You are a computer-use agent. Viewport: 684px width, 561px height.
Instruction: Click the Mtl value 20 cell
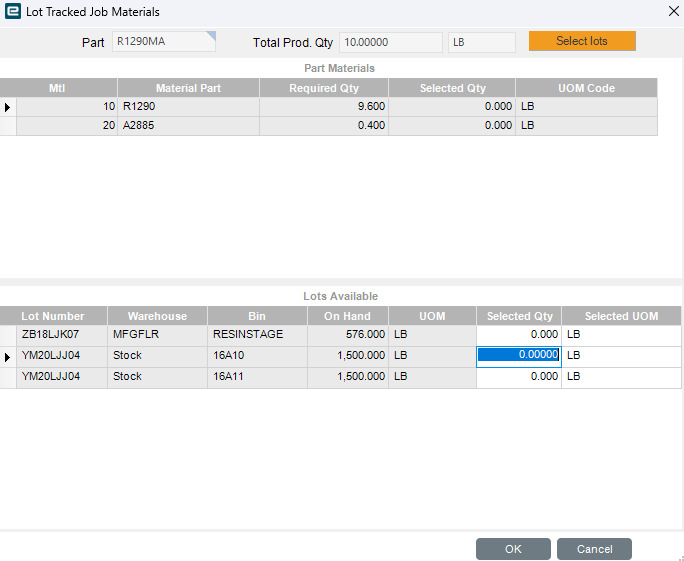pos(67,126)
